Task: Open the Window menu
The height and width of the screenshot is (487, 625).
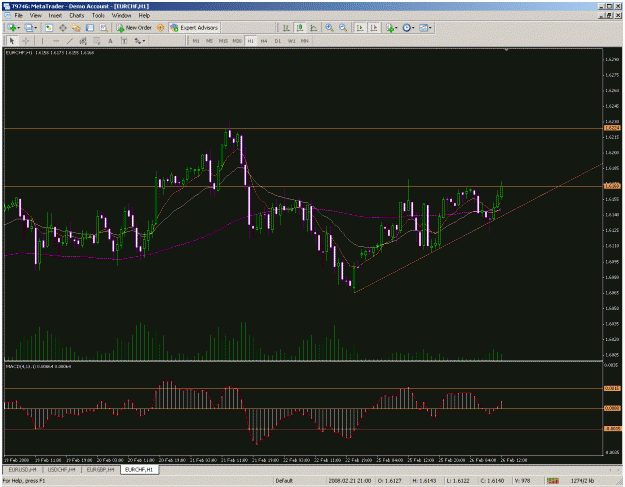Action: 121,16
